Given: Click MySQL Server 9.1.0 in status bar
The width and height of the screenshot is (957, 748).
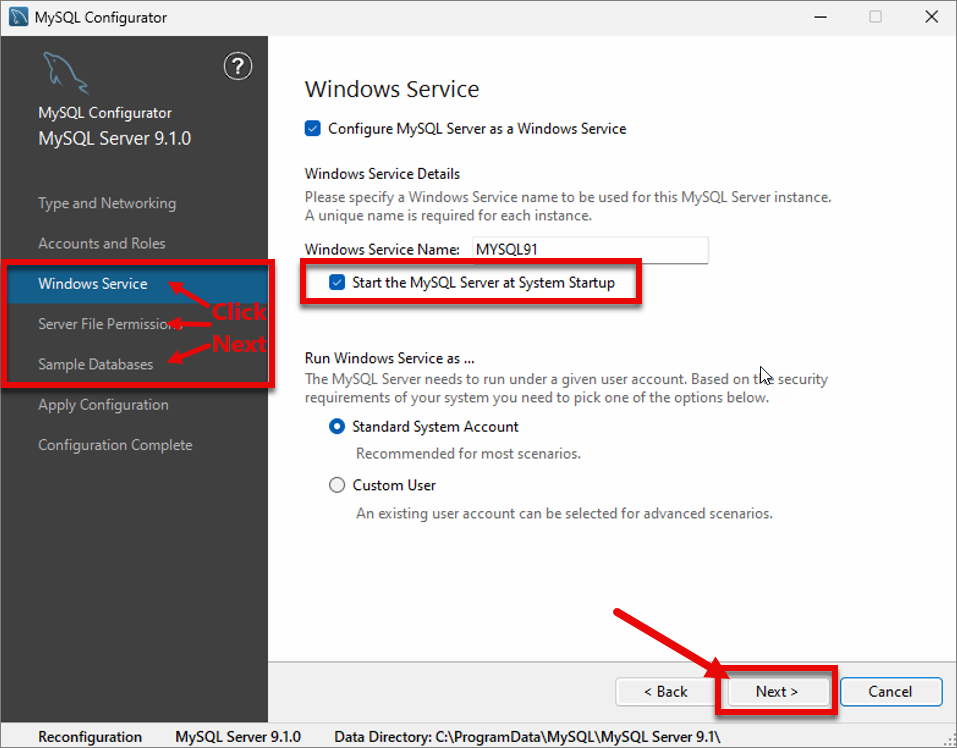Looking at the screenshot, I should click(x=238, y=737).
